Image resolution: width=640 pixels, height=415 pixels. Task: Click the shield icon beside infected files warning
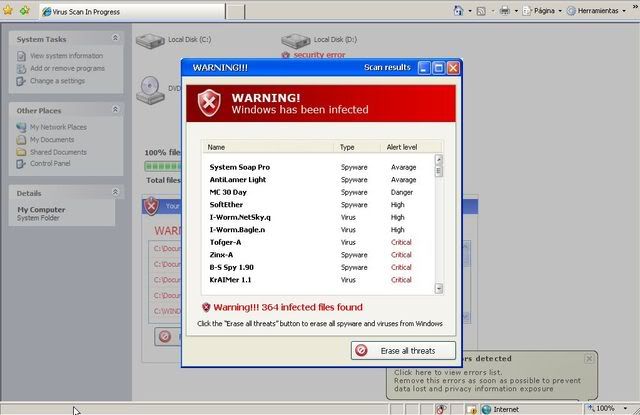point(206,307)
